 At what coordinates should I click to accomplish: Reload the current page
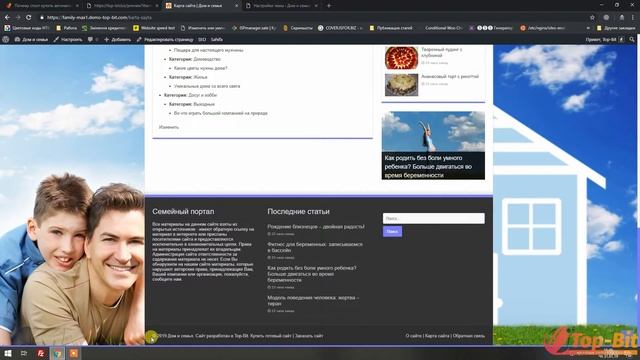click(x=29, y=18)
